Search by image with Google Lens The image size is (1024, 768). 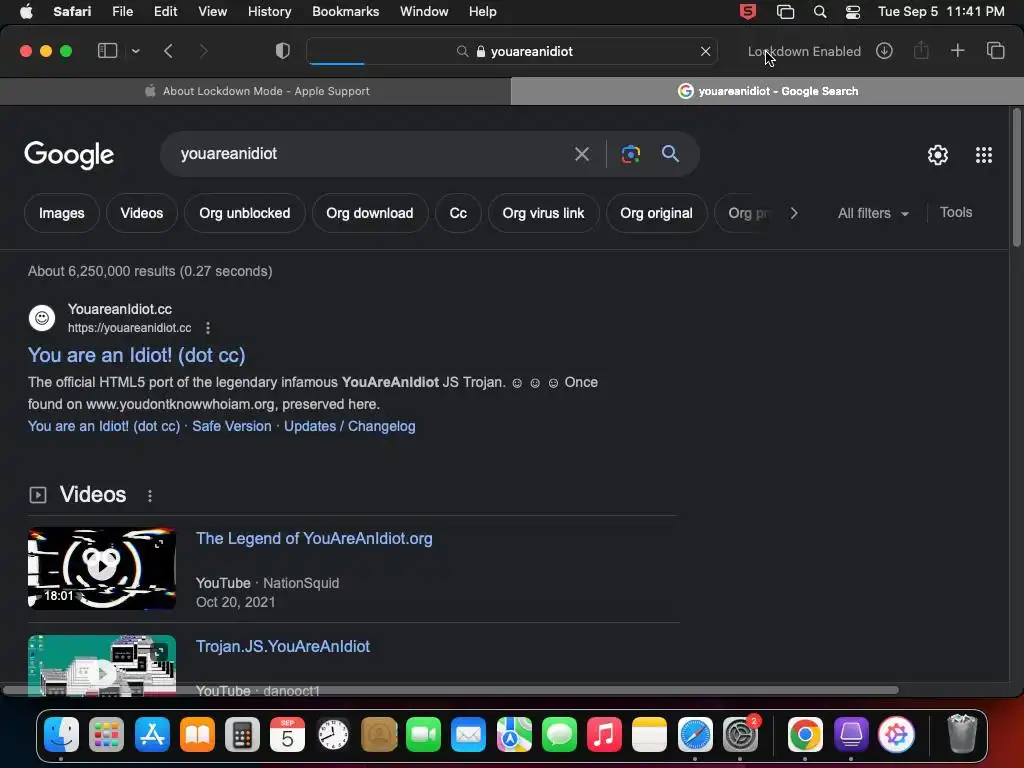click(630, 154)
